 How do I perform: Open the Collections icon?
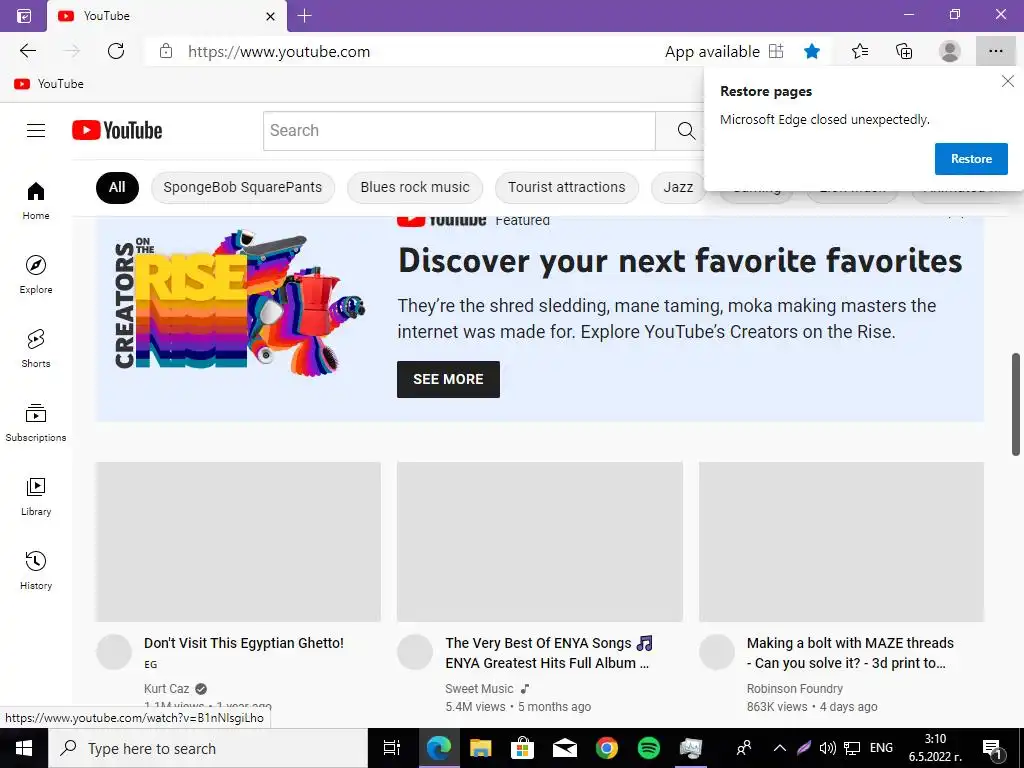pos(904,51)
